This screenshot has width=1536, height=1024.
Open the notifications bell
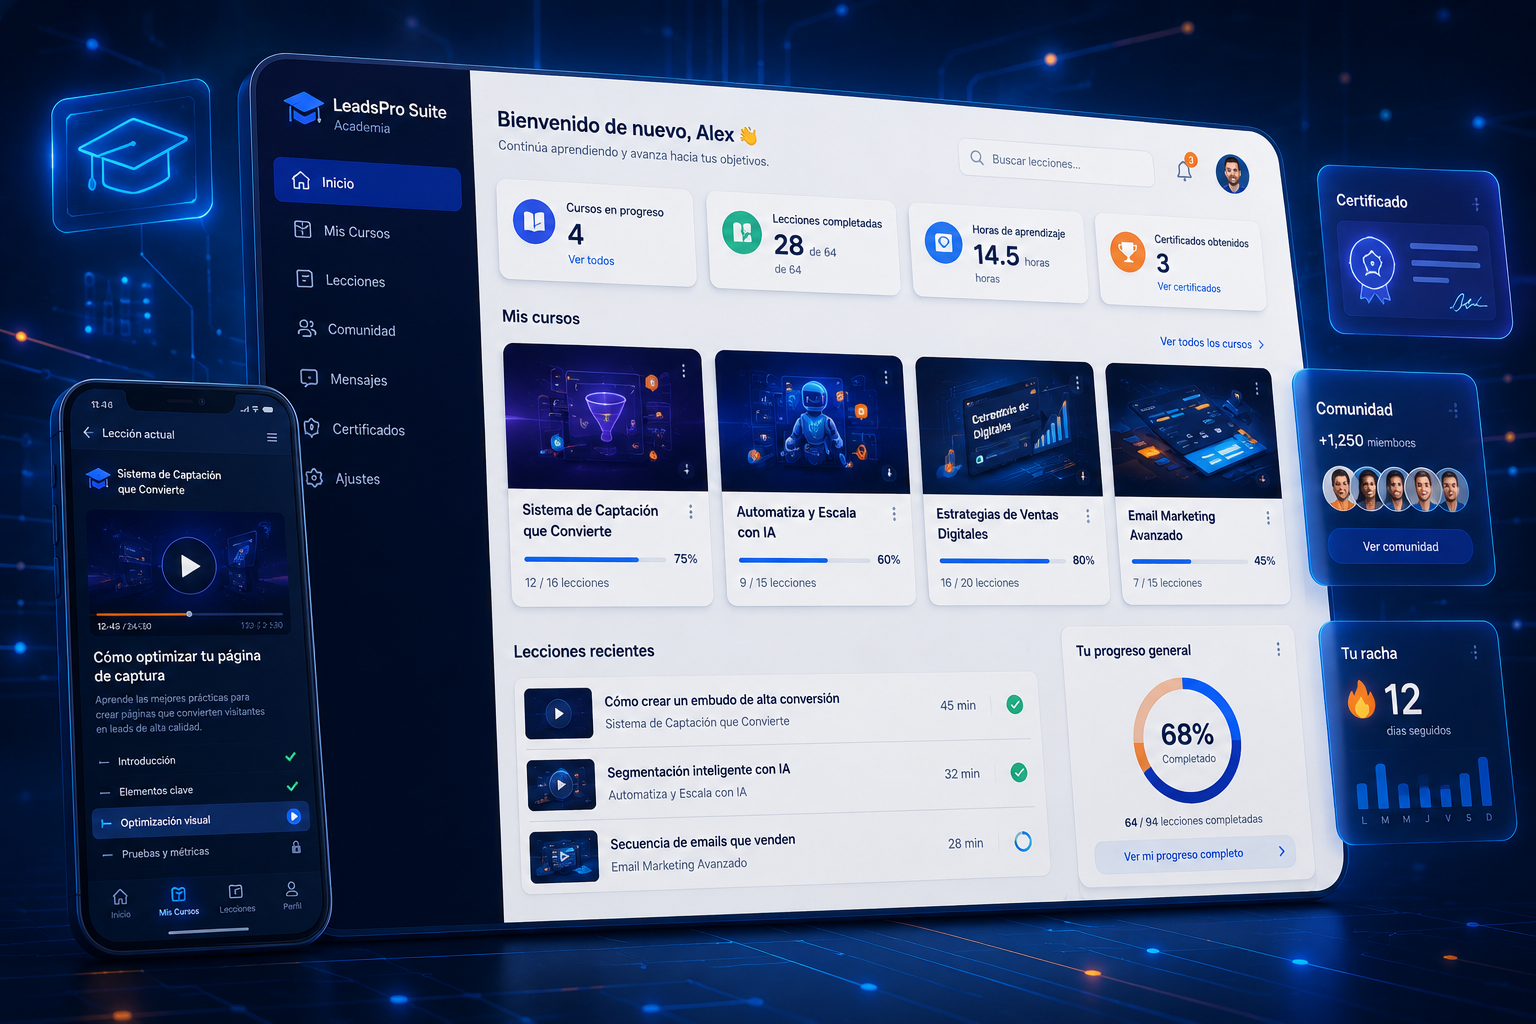1184,170
